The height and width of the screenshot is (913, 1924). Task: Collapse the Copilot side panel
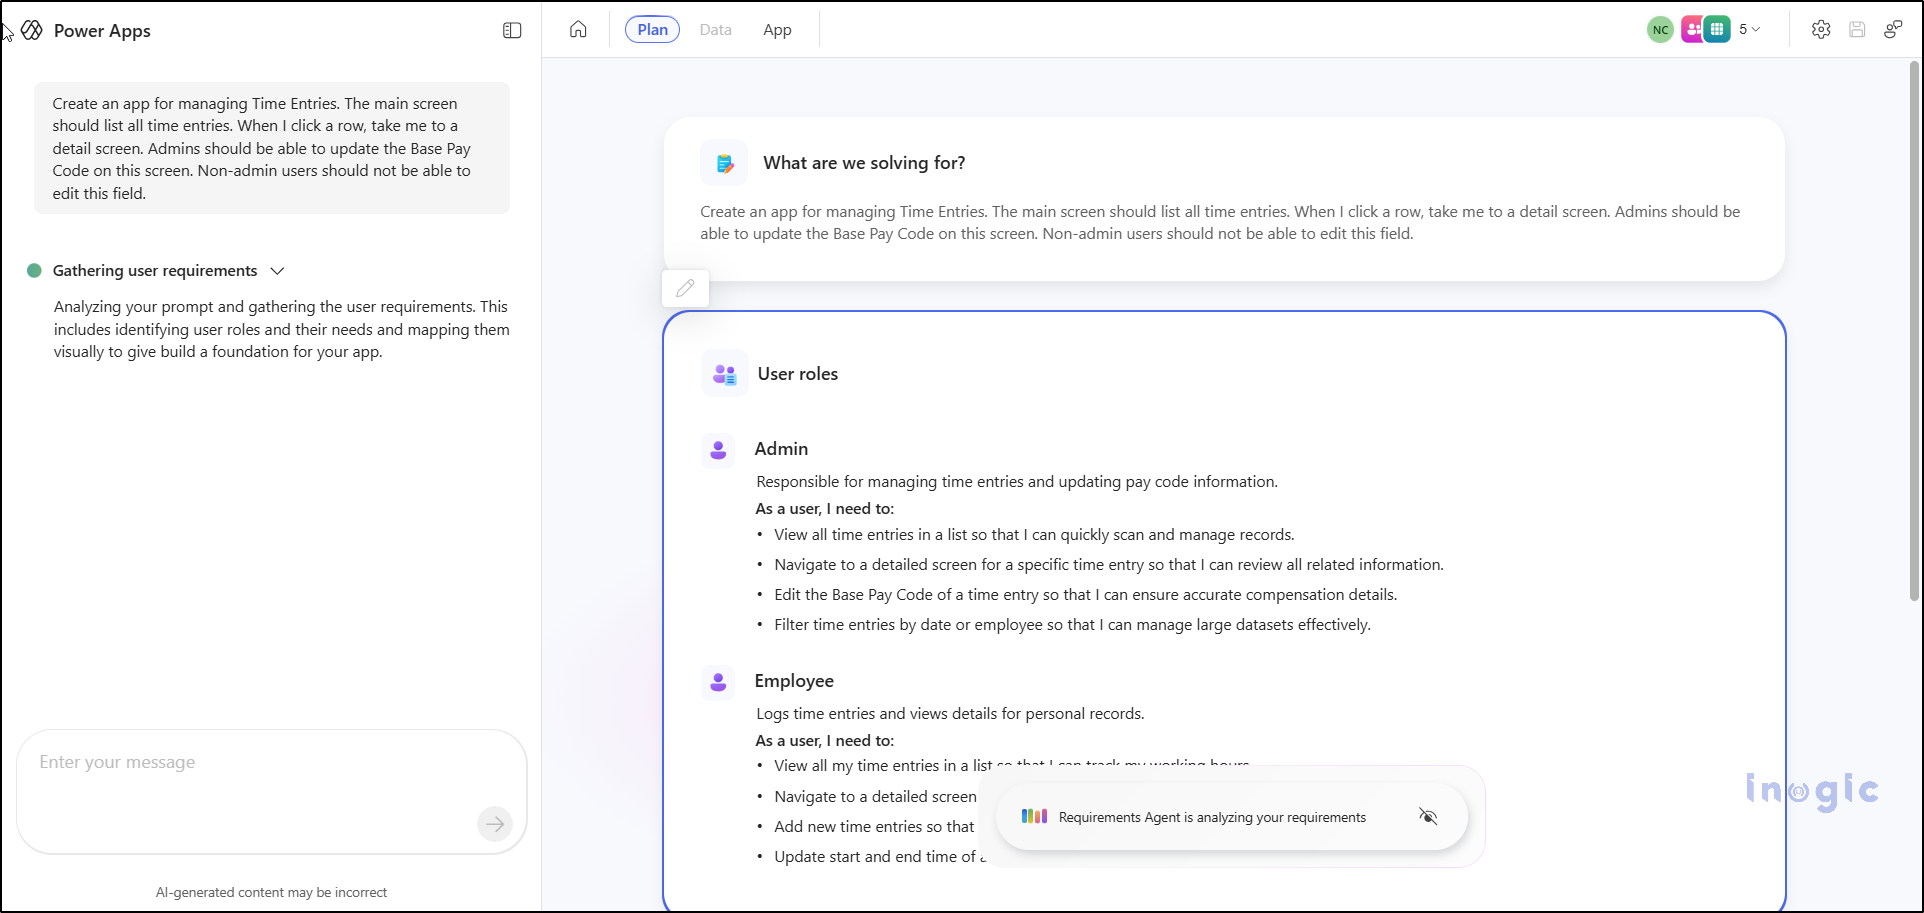click(x=511, y=30)
